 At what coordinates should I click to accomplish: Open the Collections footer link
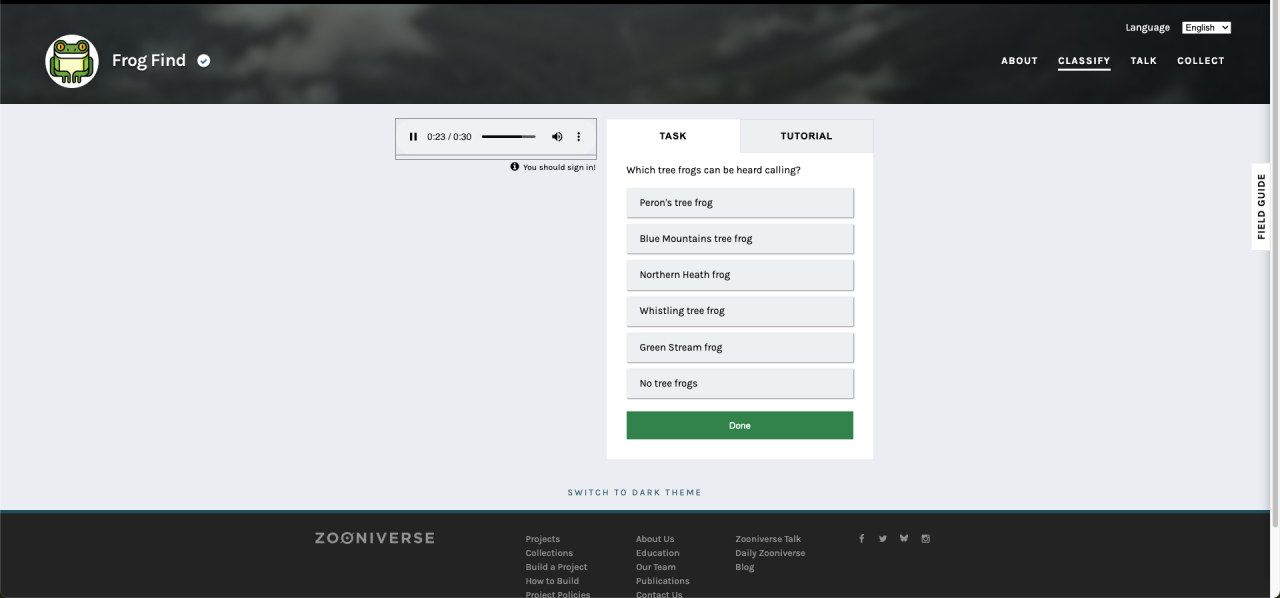tap(550, 553)
